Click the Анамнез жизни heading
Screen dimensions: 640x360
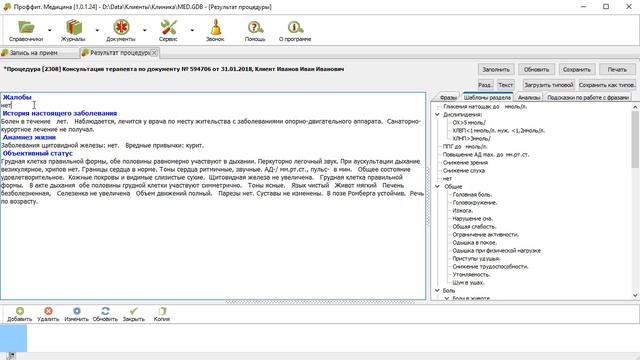[29, 137]
